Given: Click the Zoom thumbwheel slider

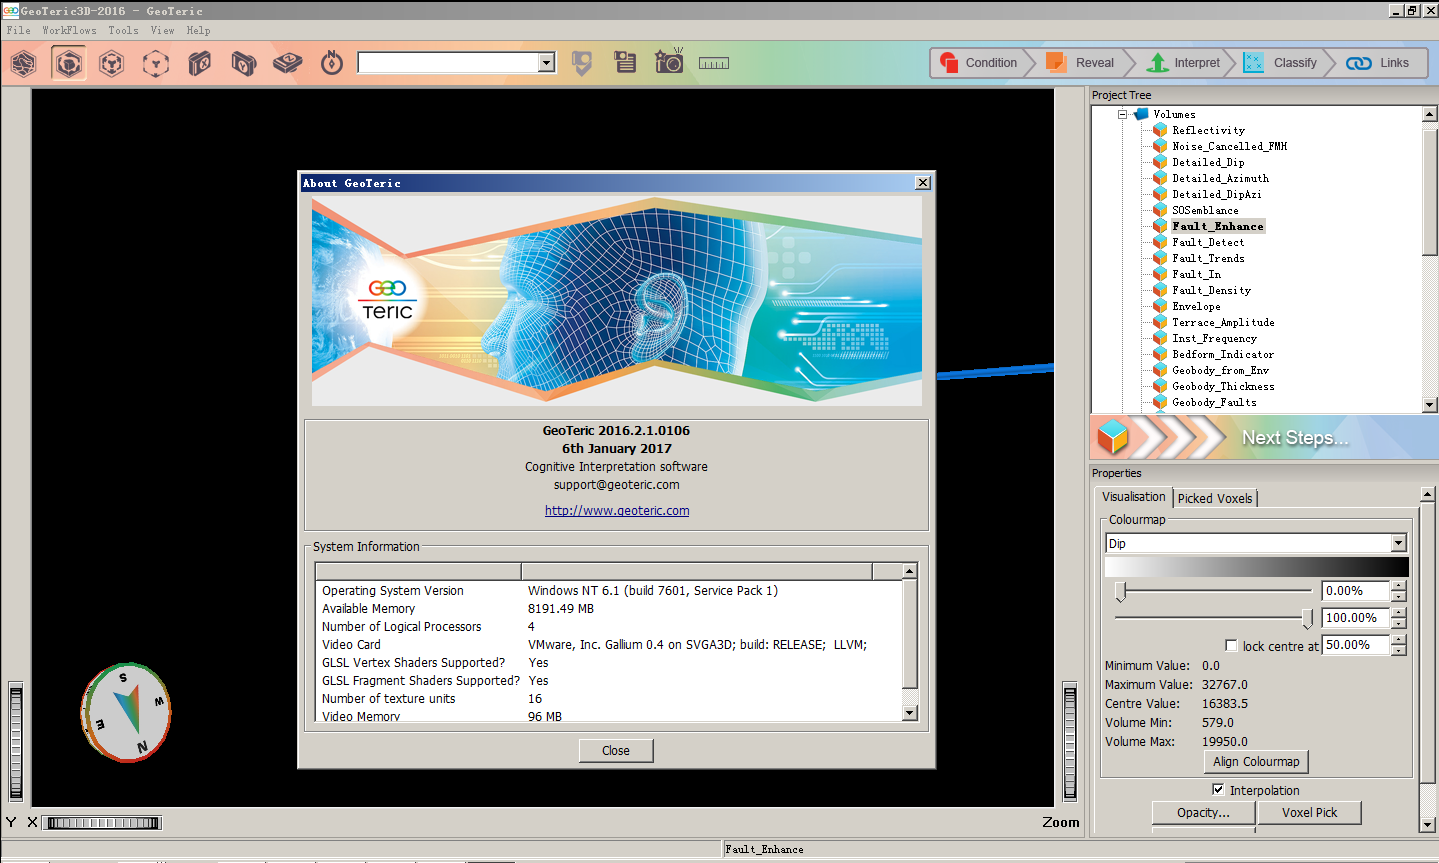Looking at the screenshot, I should (1070, 742).
